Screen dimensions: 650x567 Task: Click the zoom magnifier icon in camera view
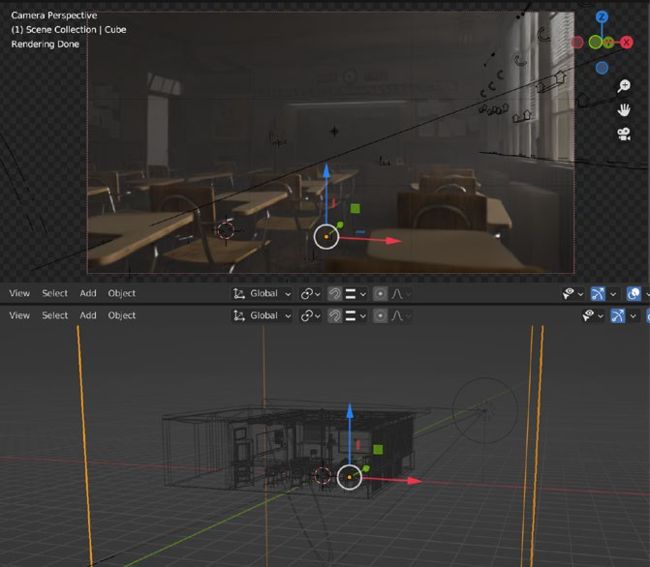[624, 87]
